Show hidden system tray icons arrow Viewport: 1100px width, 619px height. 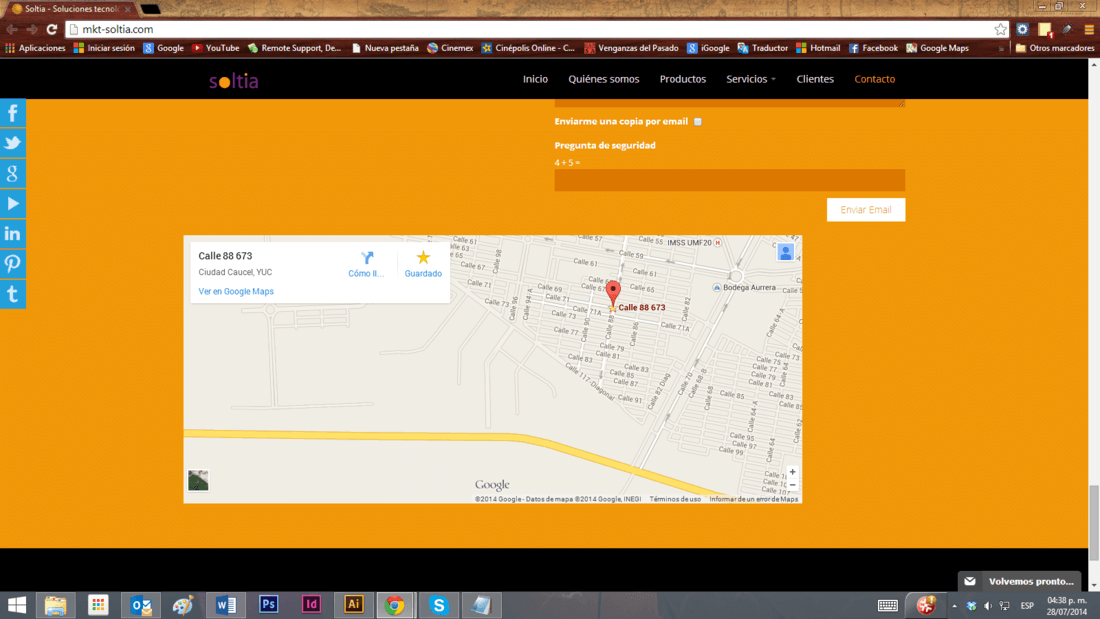[x=954, y=606]
